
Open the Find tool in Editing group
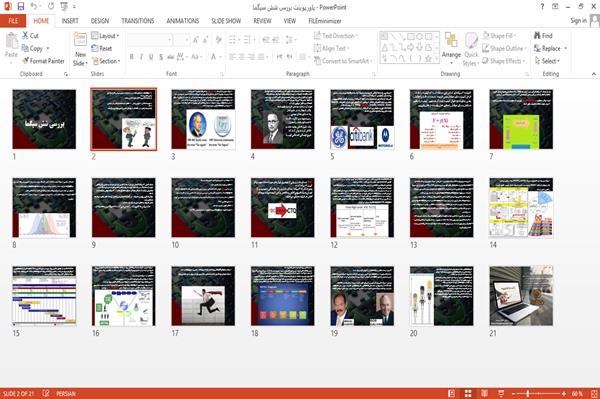(x=543, y=36)
